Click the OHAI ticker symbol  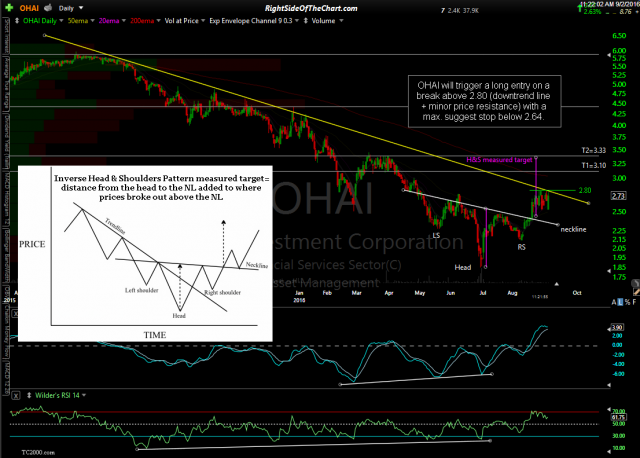pyautogui.click(x=29, y=8)
